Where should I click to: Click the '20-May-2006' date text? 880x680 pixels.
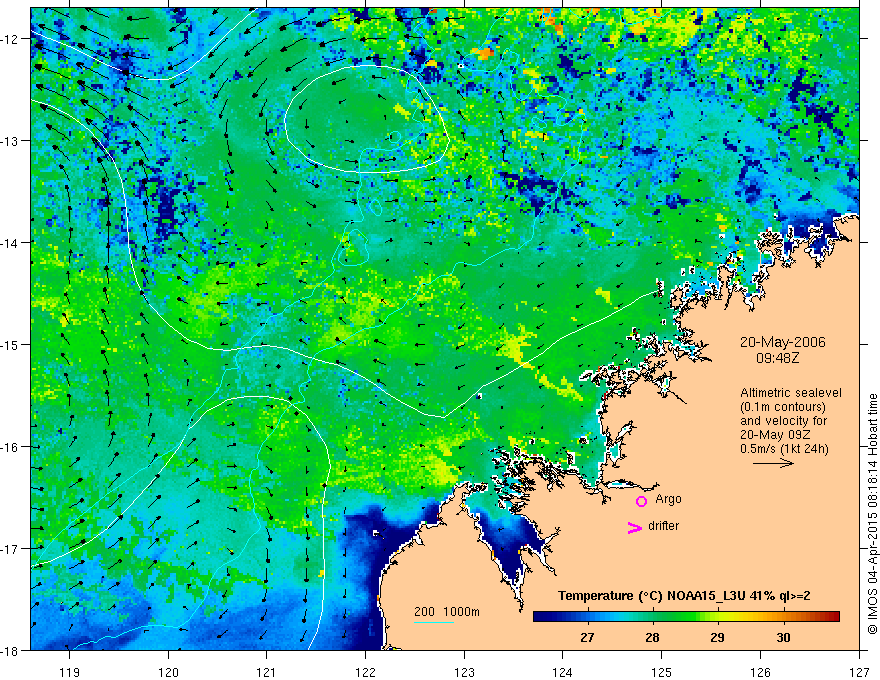(783, 342)
